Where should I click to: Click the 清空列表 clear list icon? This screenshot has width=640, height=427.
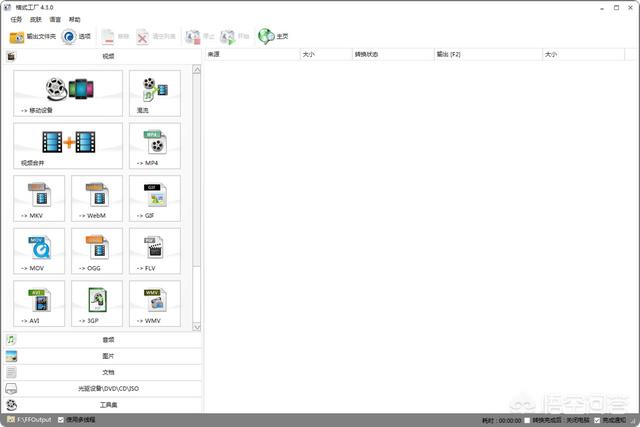click(142, 37)
